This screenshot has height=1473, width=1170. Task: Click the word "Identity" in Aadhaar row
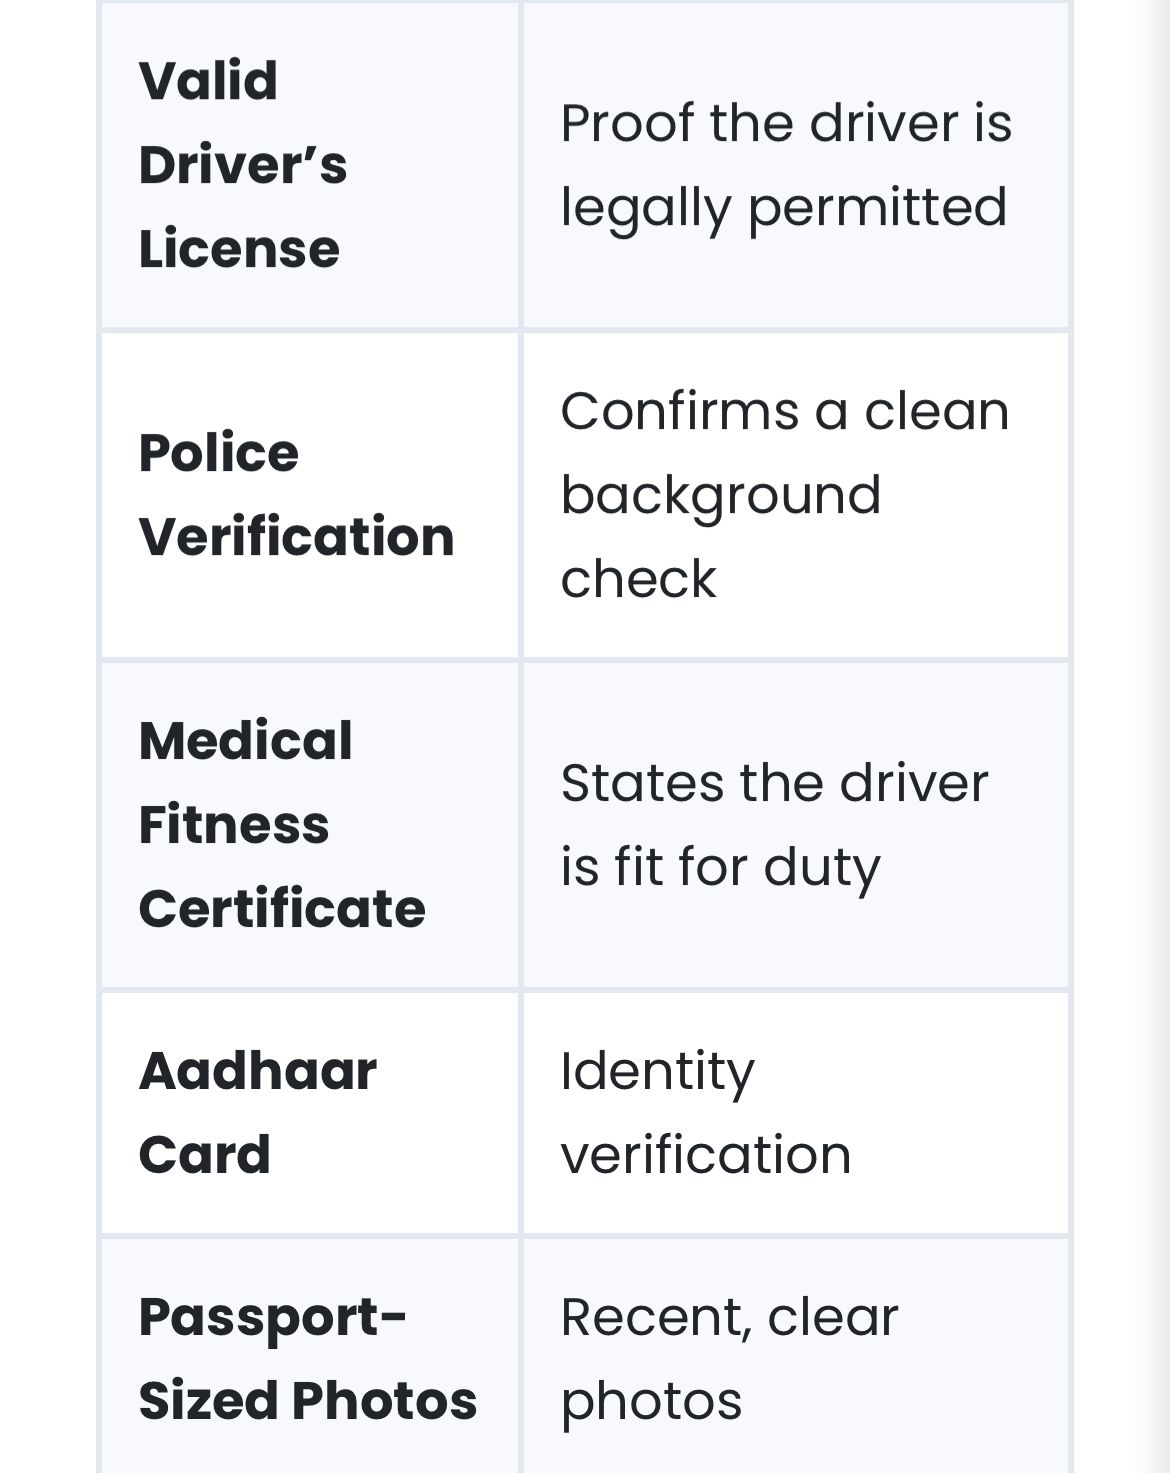(658, 1071)
